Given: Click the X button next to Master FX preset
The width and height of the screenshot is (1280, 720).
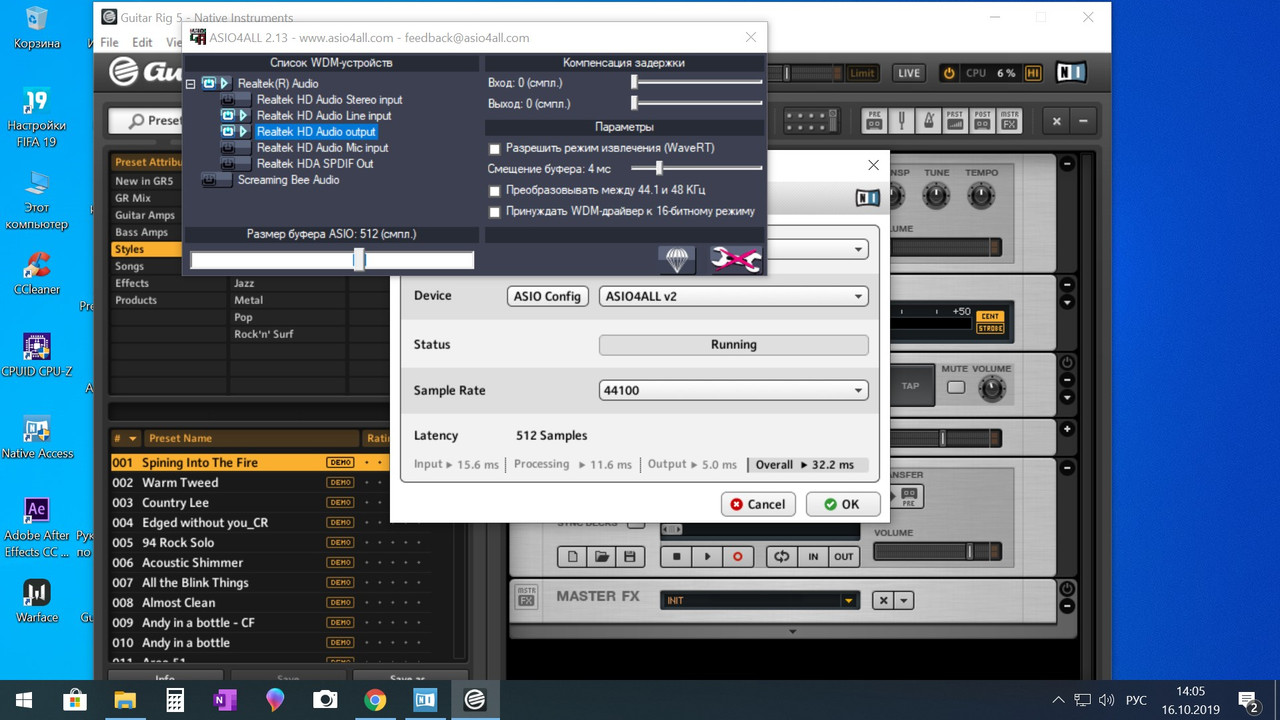Looking at the screenshot, I should [882, 600].
